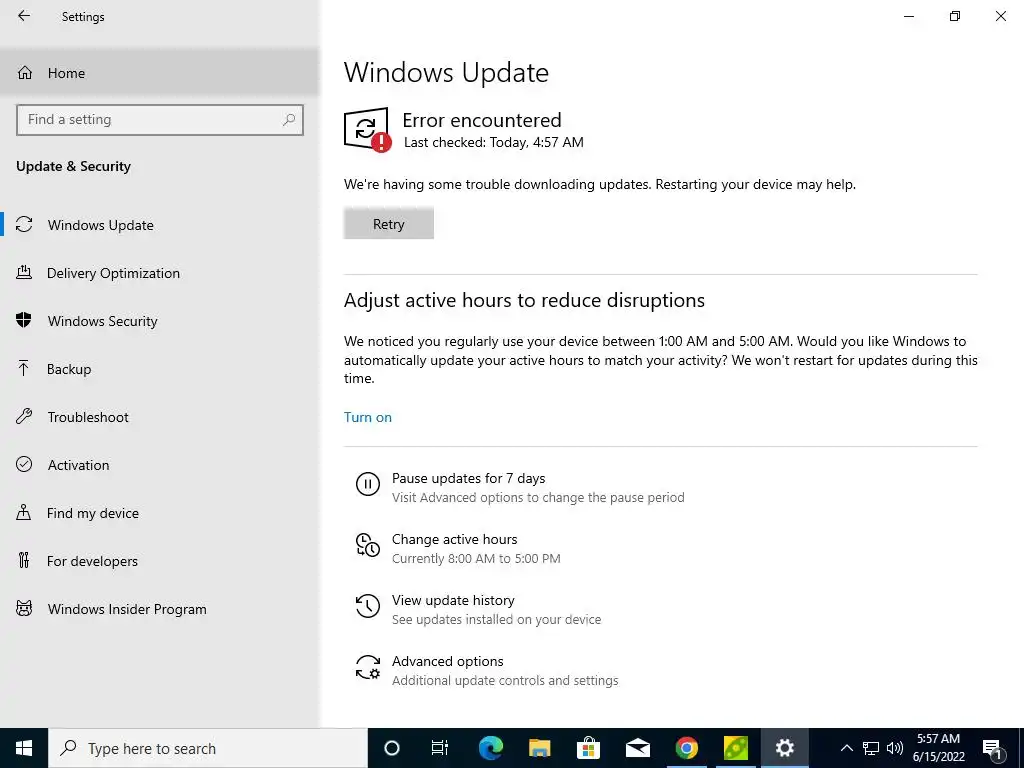Open the Action Center notifications icon
The image size is (1024, 768).
(992, 748)
